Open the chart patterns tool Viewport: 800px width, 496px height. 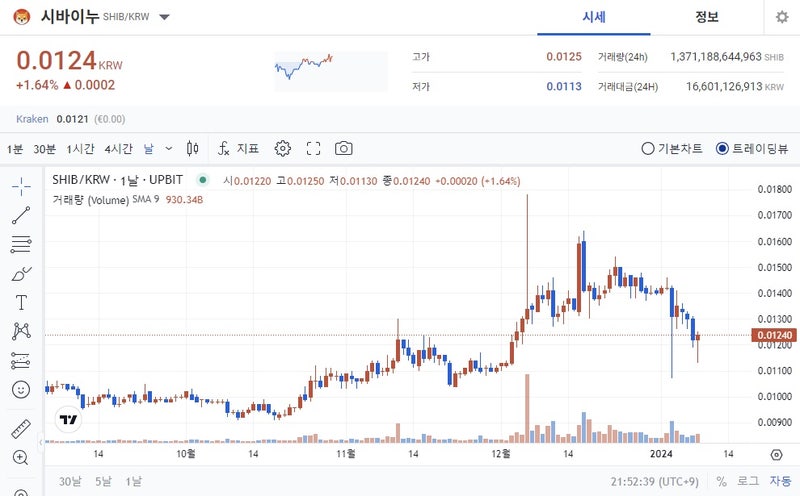point(21,332)
